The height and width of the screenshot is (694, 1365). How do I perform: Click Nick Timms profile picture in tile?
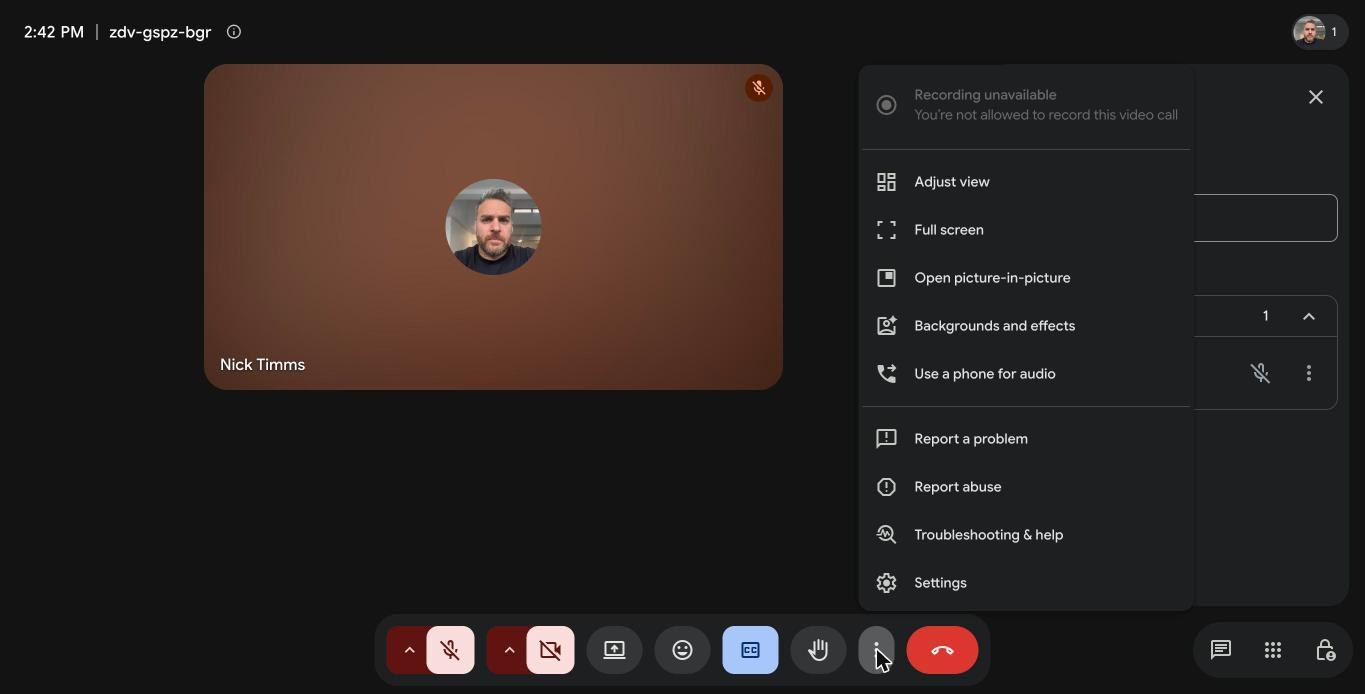[x=493, y=227]
